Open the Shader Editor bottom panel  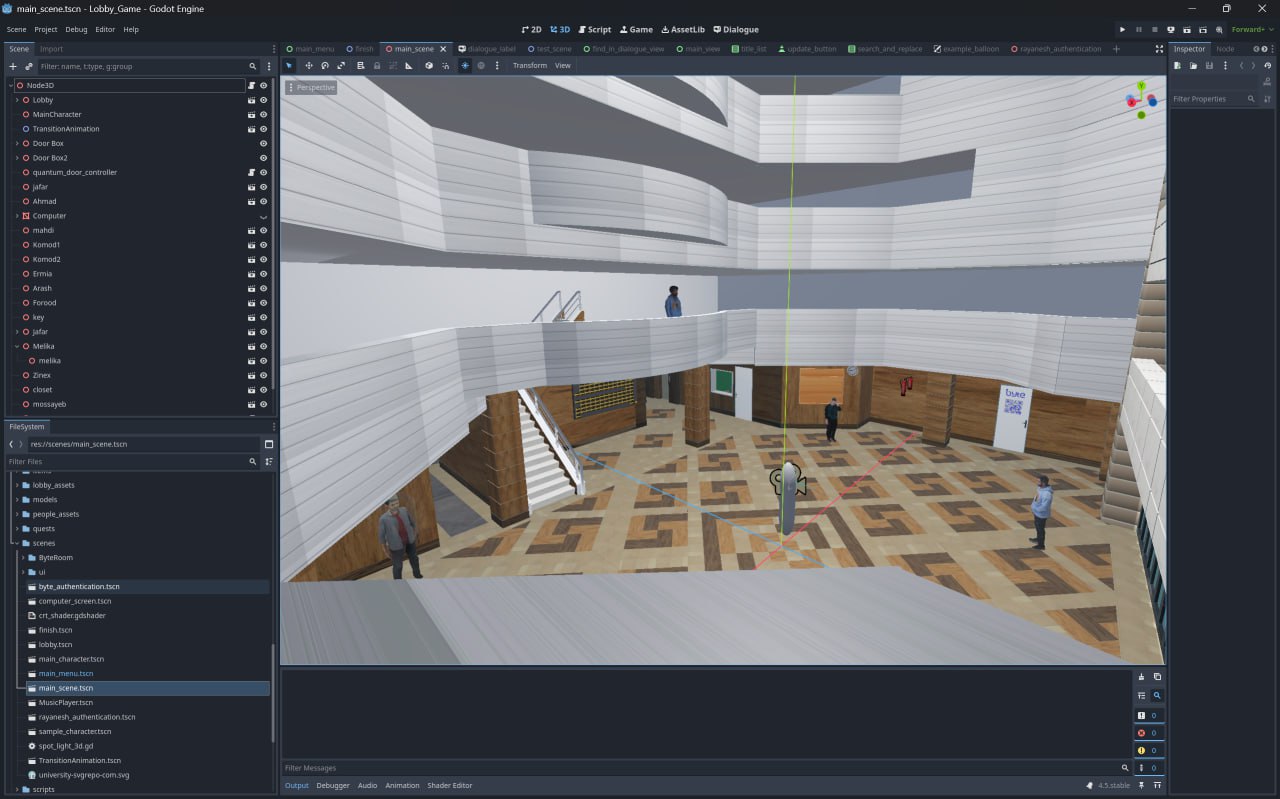click(x=449, y=785)
